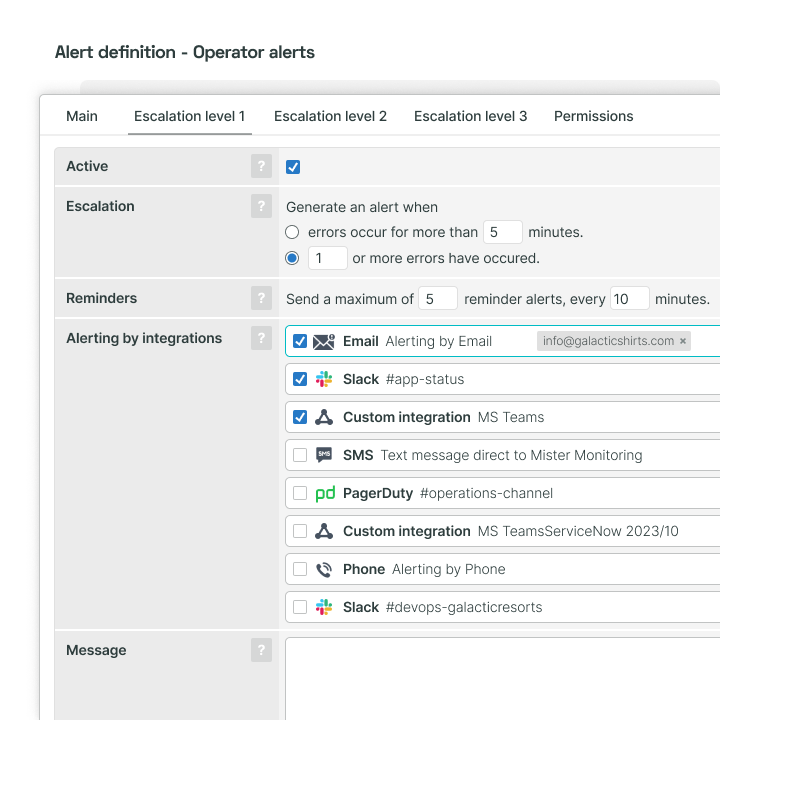Image resolution: width=800 pixels, height=800 pixels.
Task: Open help for the Escalation setting
Action: tap(261, 206)
